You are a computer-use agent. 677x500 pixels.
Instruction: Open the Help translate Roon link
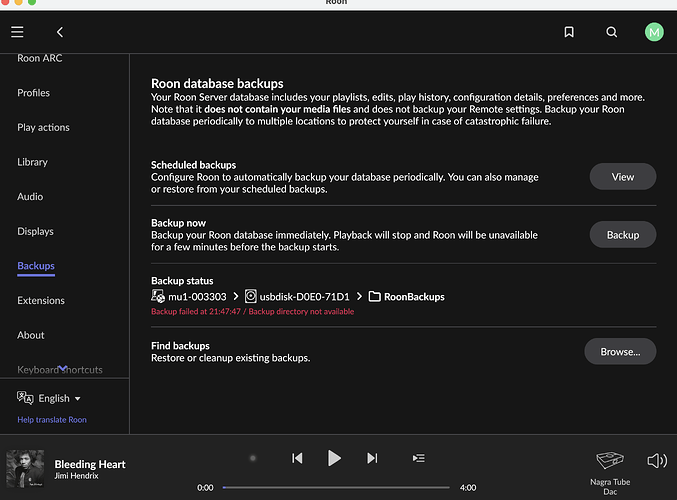tap(52, 420)
